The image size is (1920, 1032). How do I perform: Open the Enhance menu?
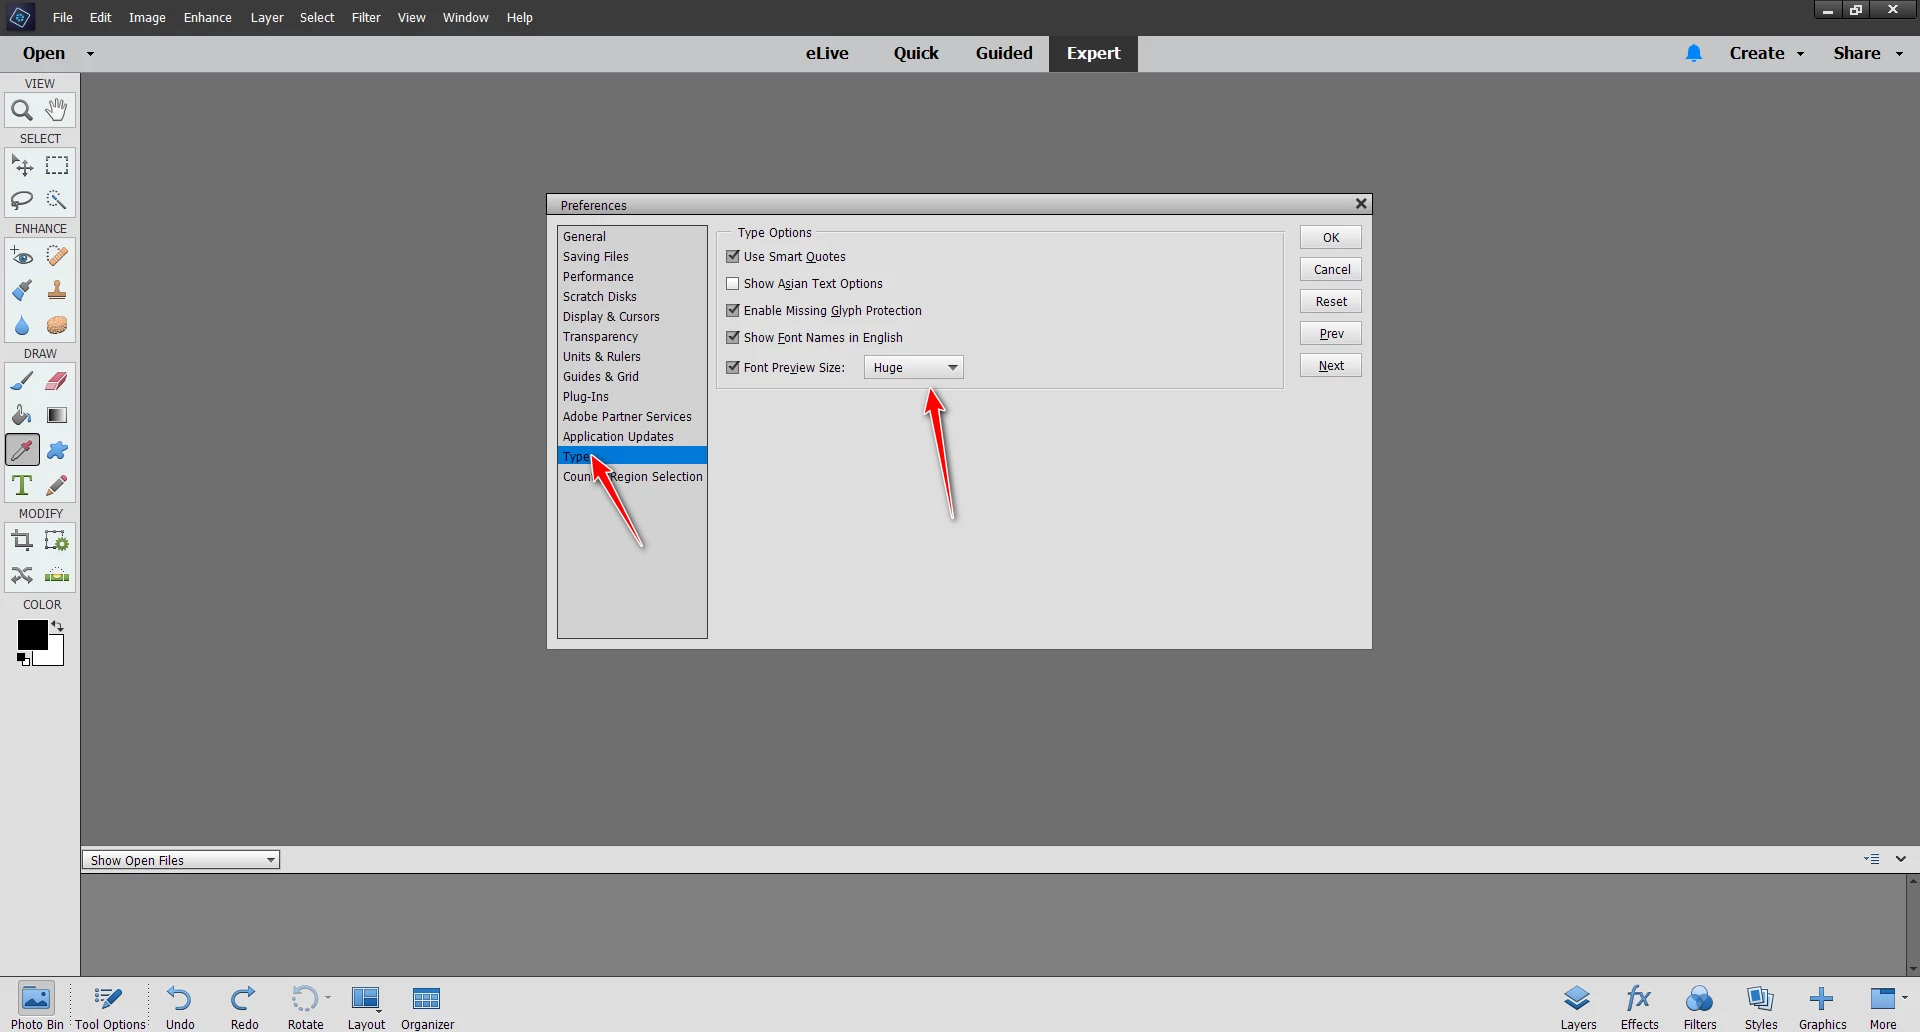(208, 18)
